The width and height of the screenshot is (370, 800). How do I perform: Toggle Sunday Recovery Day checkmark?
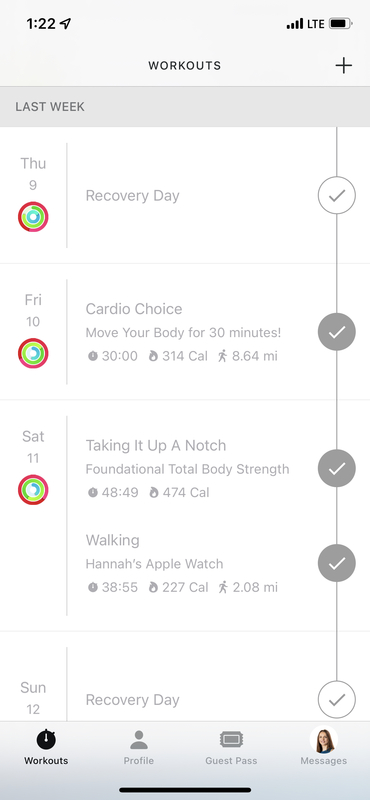point(337,700)
